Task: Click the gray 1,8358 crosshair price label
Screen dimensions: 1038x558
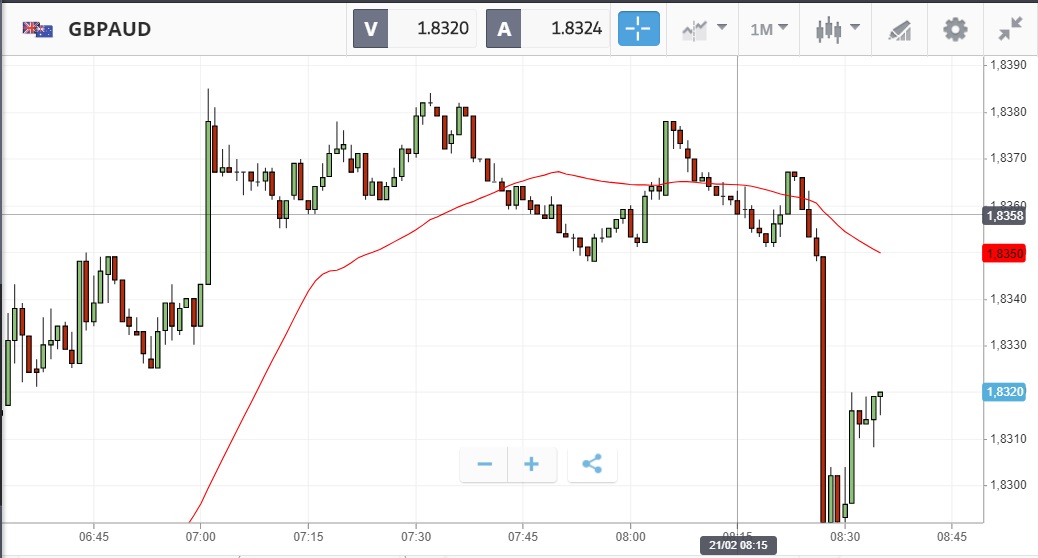Action: point(1005,215)
